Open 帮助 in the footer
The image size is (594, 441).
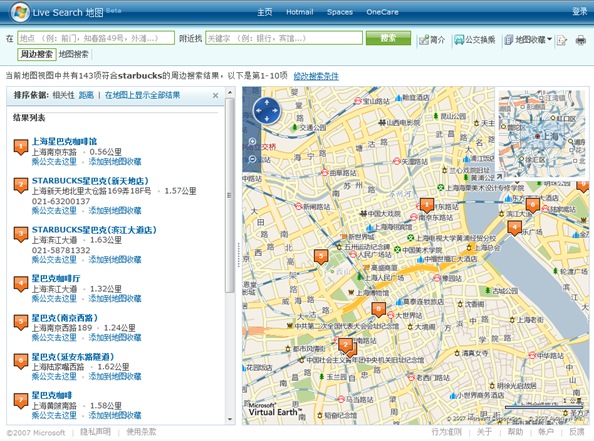(515, 432)
